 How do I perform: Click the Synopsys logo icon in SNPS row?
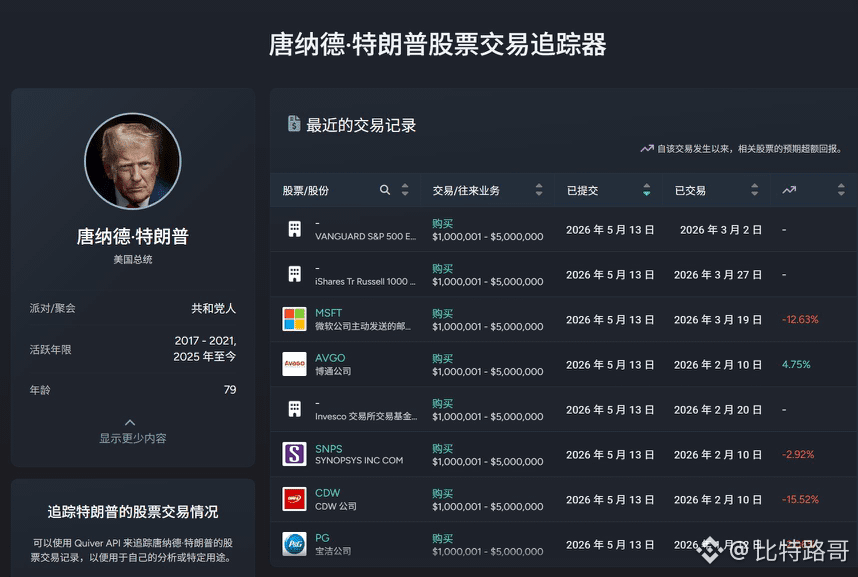coord(294,454)
